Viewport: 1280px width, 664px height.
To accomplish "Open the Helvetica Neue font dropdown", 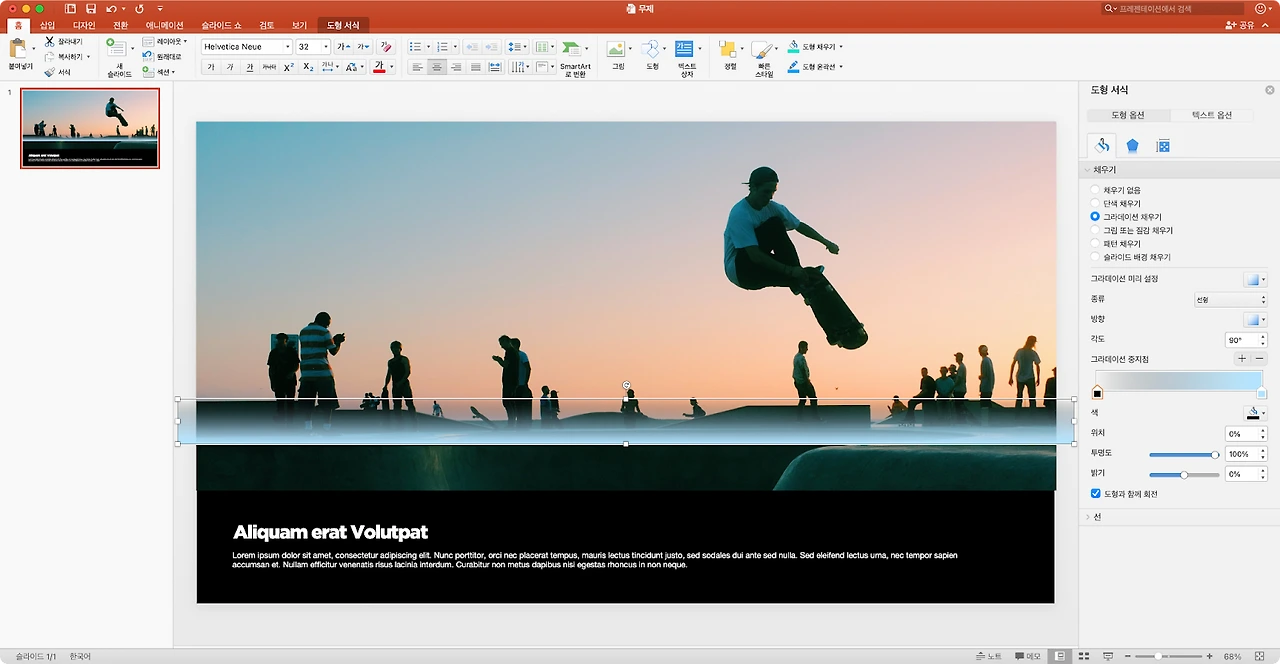I will click(287, 47).
